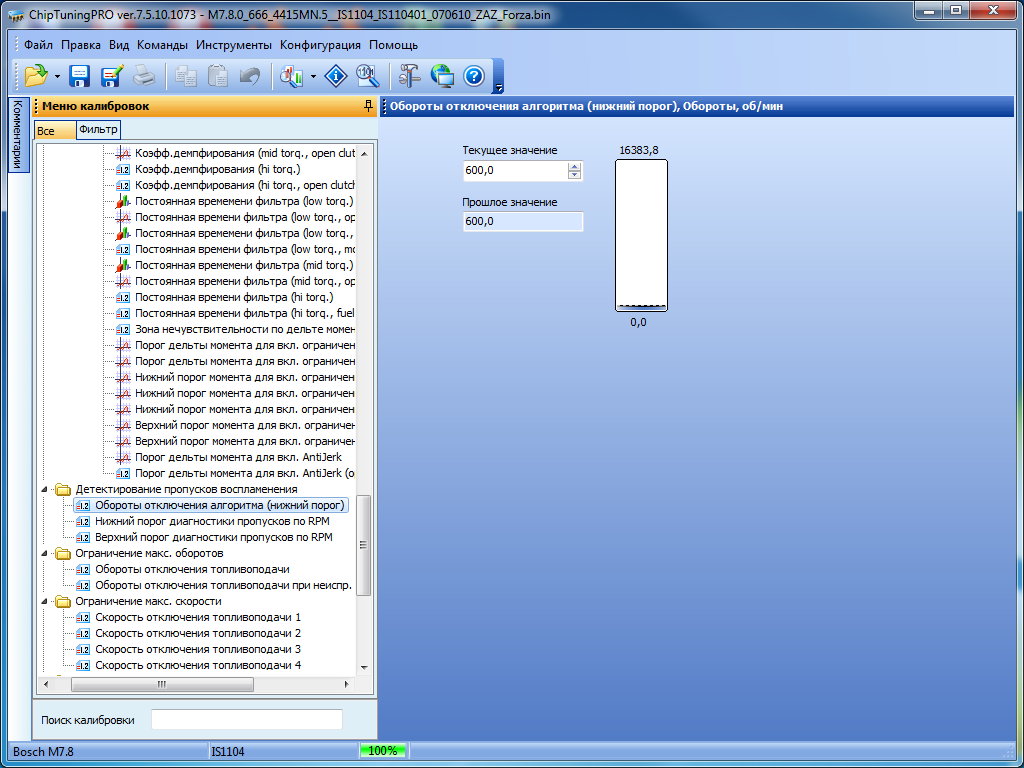Click the open file folder icon
Screen dimensions: 1024x768
[36, 75]
